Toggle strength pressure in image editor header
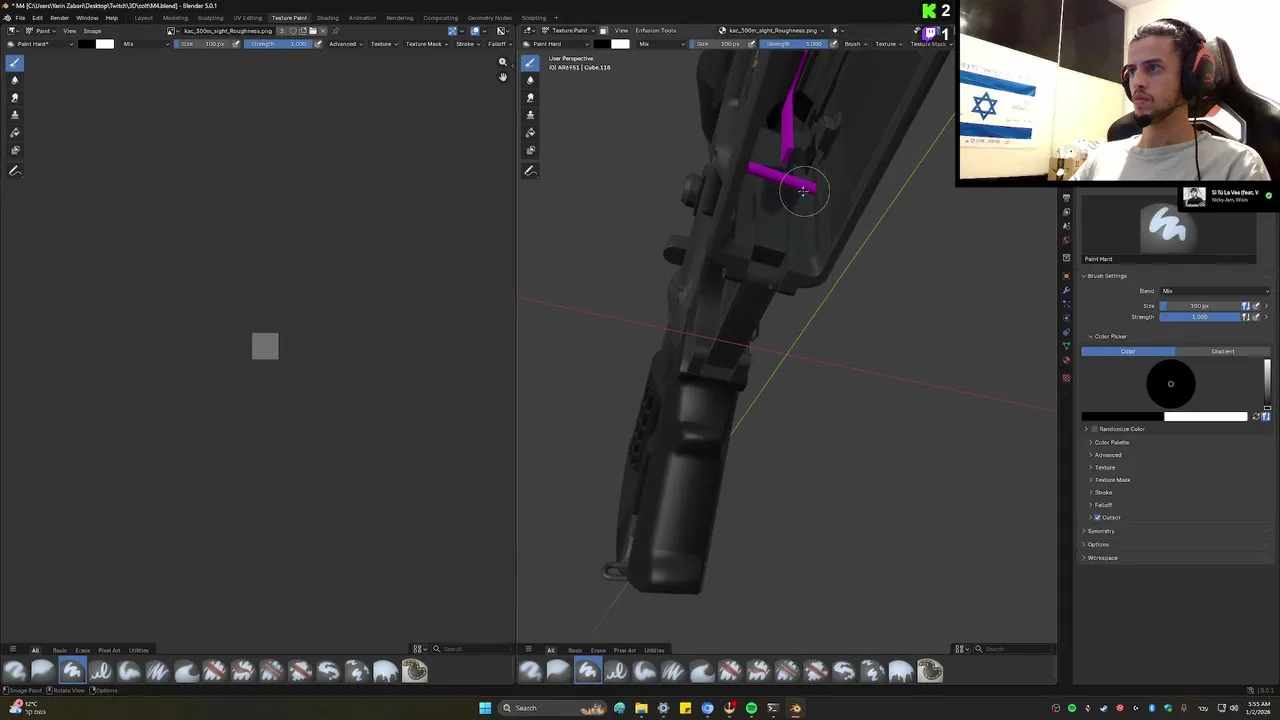Viewport: 1280px width, 720px height. (x=318, y=44)
